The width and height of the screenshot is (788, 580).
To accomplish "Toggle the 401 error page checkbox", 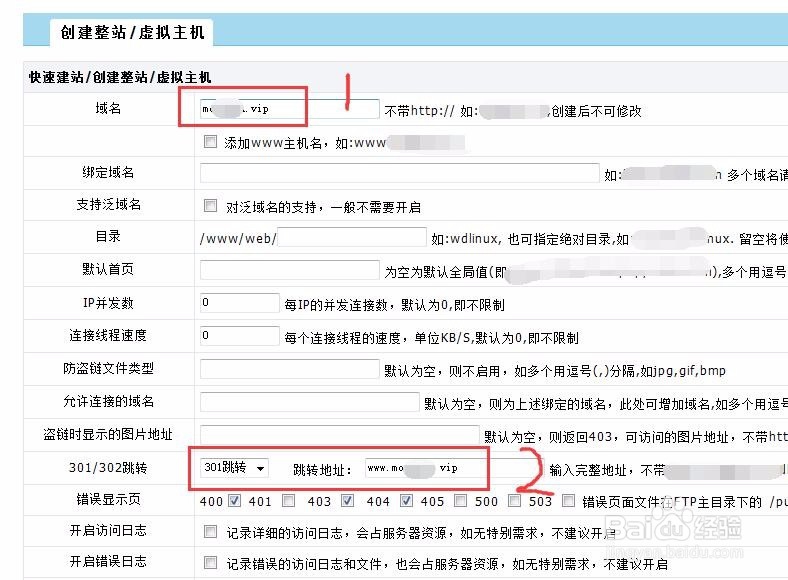I will [288, 501].
